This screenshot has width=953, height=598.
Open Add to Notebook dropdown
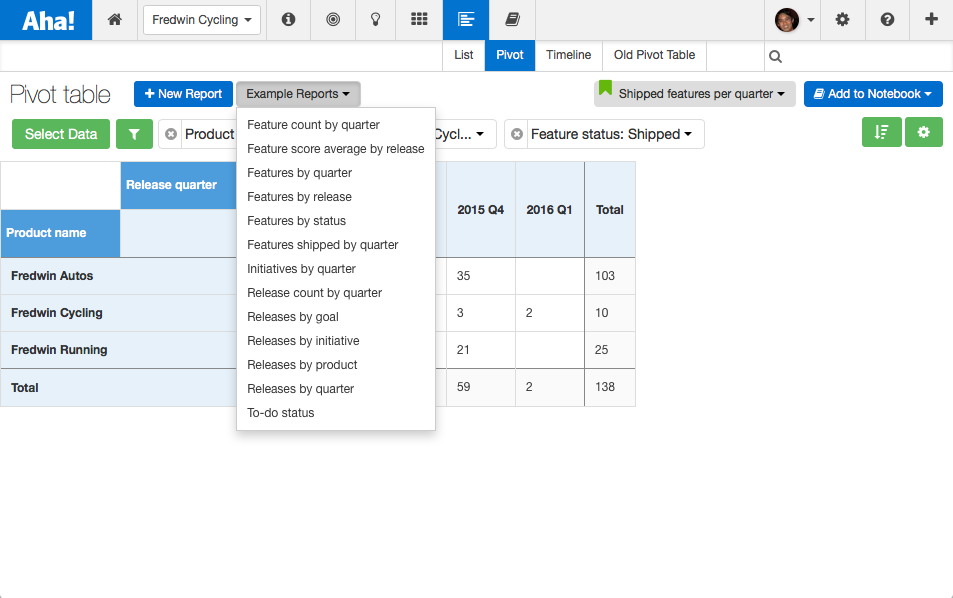(x=873, y=94)
